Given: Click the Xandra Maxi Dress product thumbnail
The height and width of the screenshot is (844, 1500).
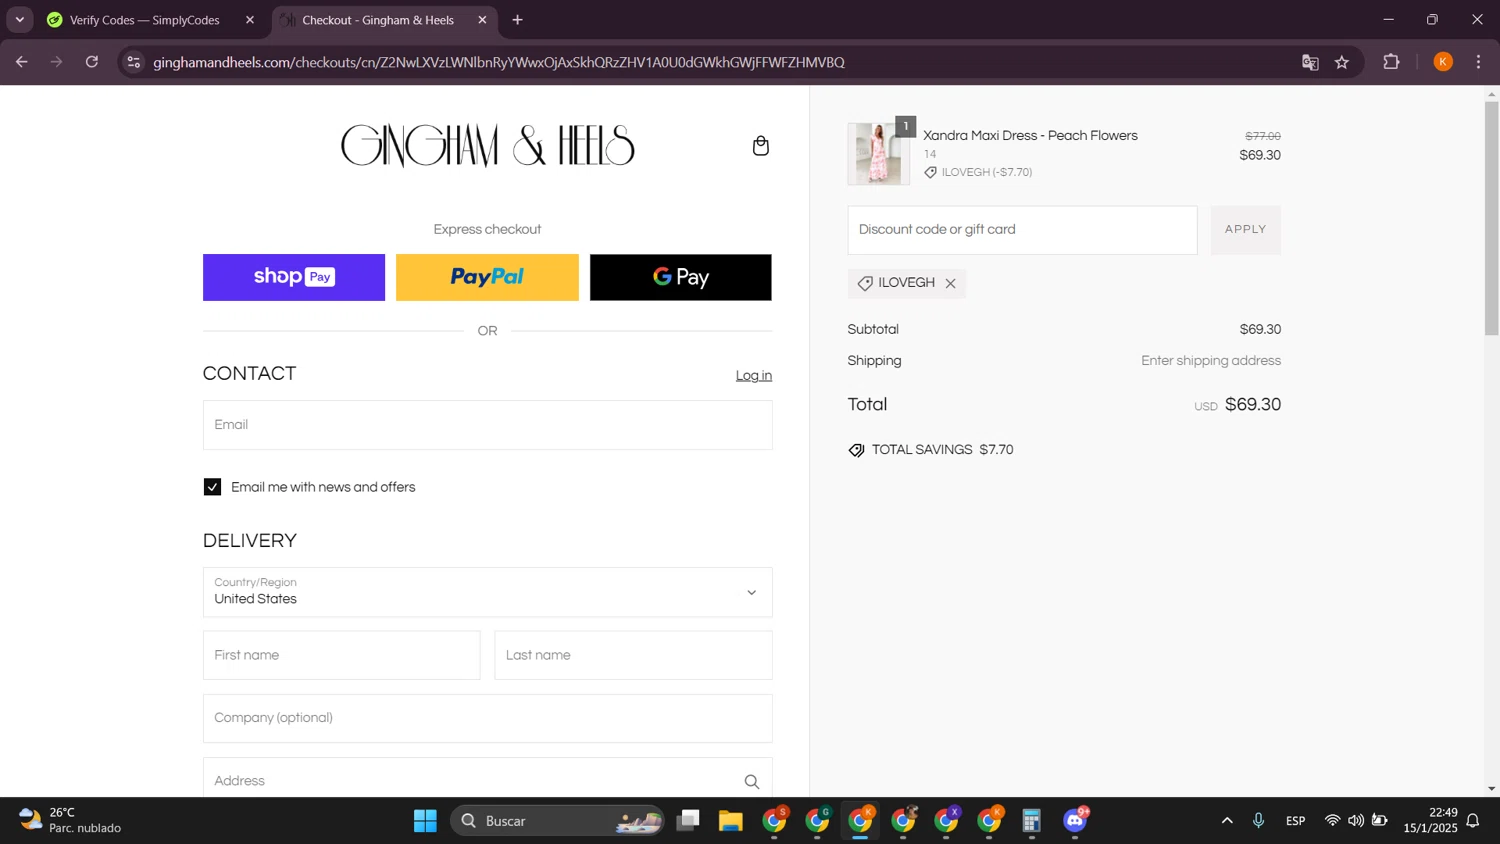Looking at the screenshot, I should [x=878, y=154].
